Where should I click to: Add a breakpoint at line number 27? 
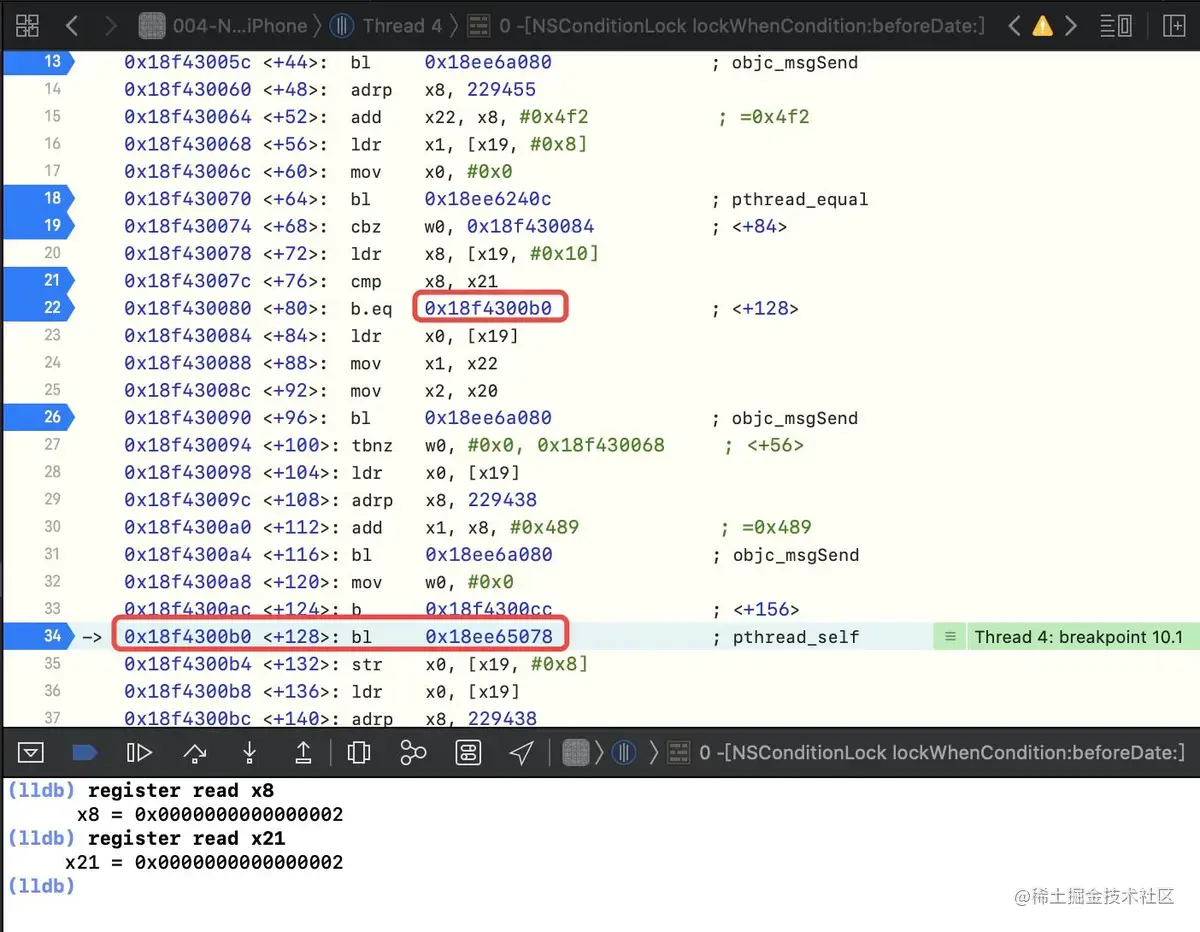(52, 444)
